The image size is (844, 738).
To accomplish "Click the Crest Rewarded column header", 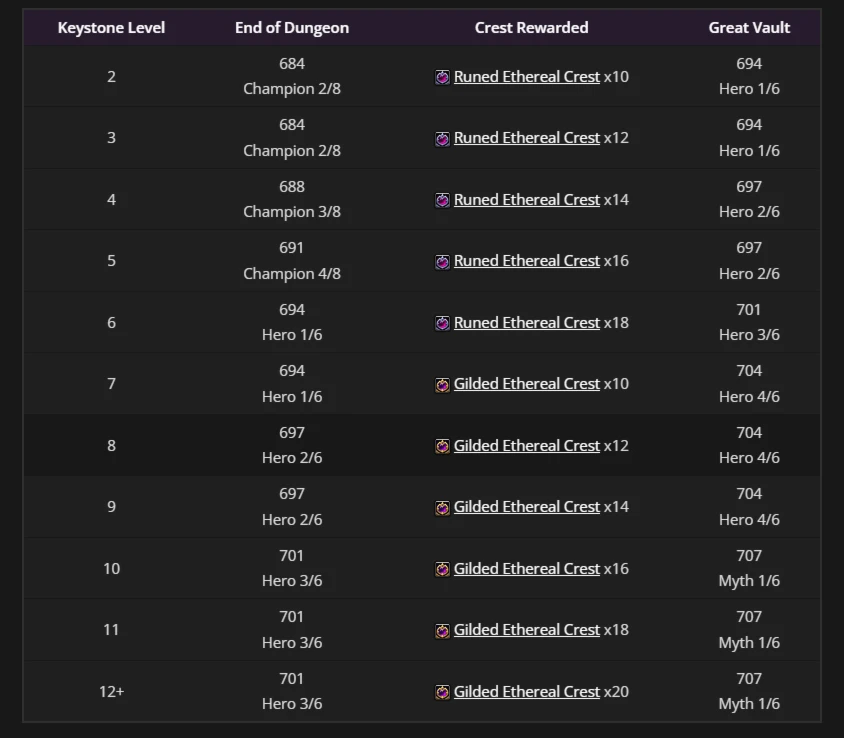I will 531,27.
